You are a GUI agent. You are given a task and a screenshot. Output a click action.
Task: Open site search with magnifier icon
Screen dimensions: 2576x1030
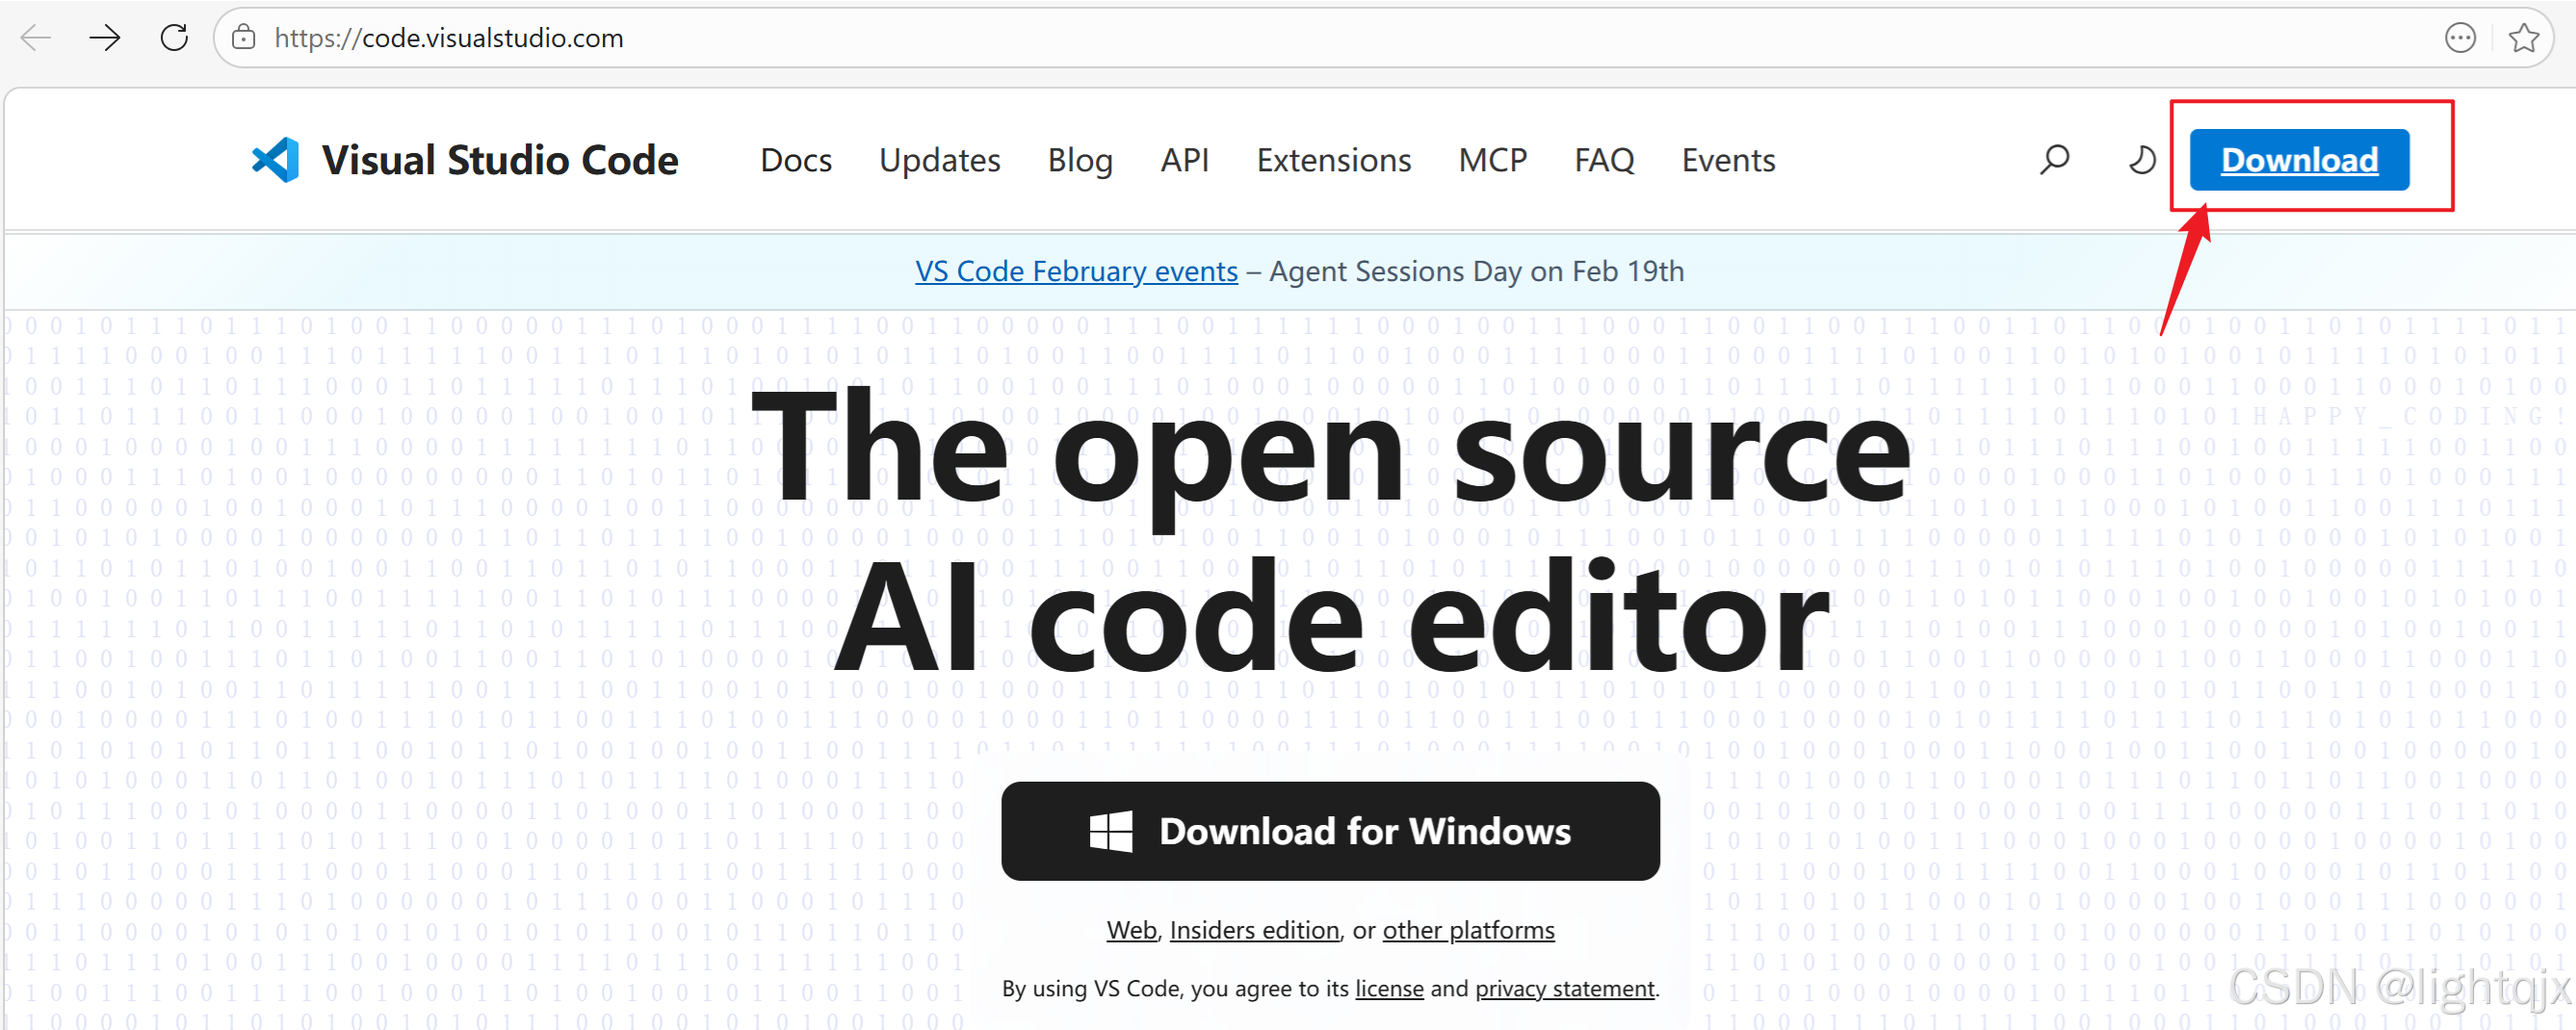(2054, 160)
